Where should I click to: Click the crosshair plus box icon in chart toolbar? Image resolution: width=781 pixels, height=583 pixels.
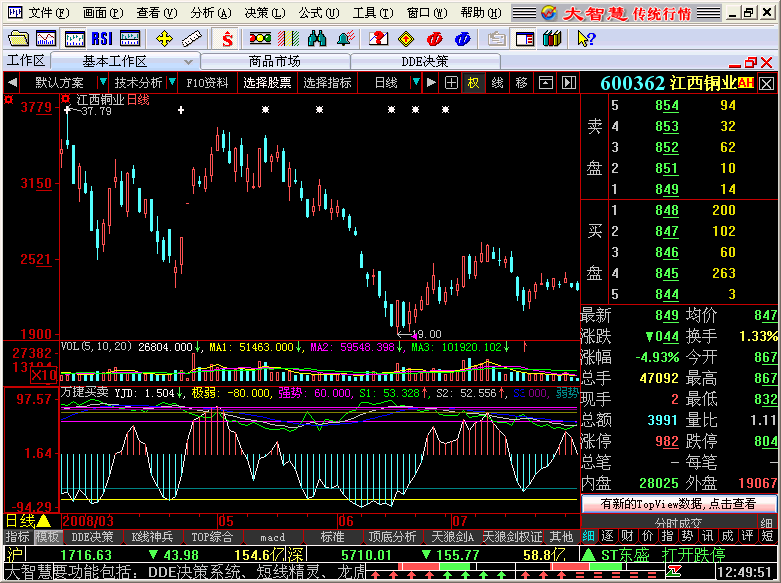451,83
